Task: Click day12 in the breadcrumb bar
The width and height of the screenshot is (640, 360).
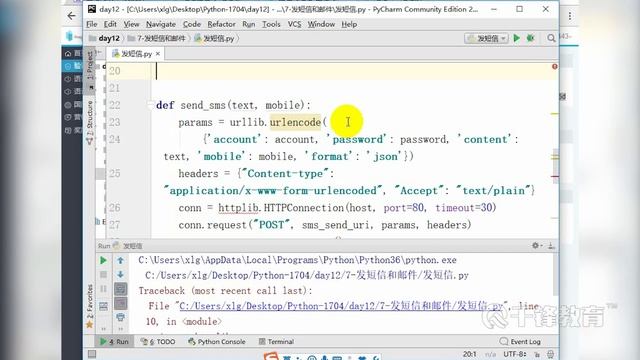Action: 104,38
